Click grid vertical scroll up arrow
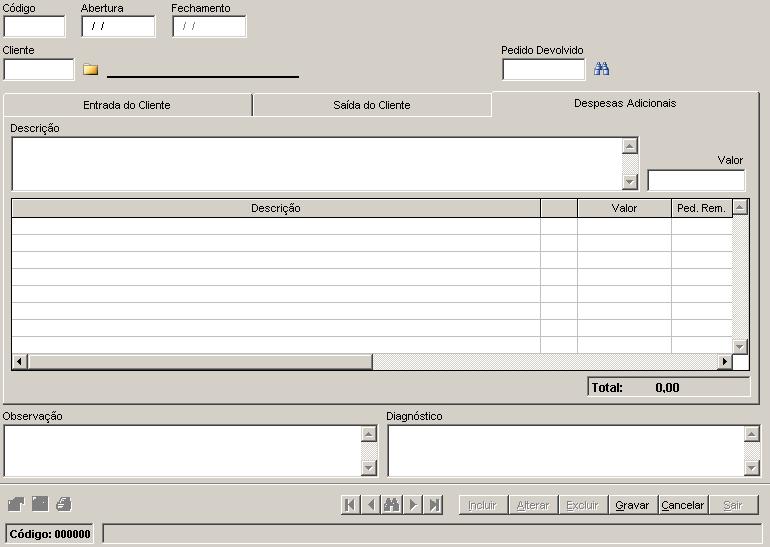This screenshot has width=770, height=547. coord(740,207)
